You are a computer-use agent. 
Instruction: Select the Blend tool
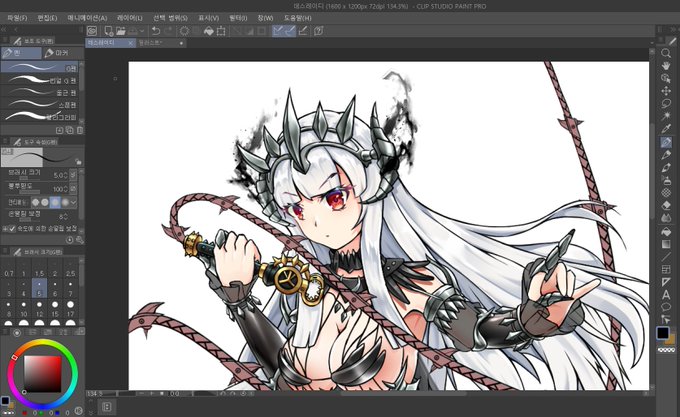[x=666, y=218]
